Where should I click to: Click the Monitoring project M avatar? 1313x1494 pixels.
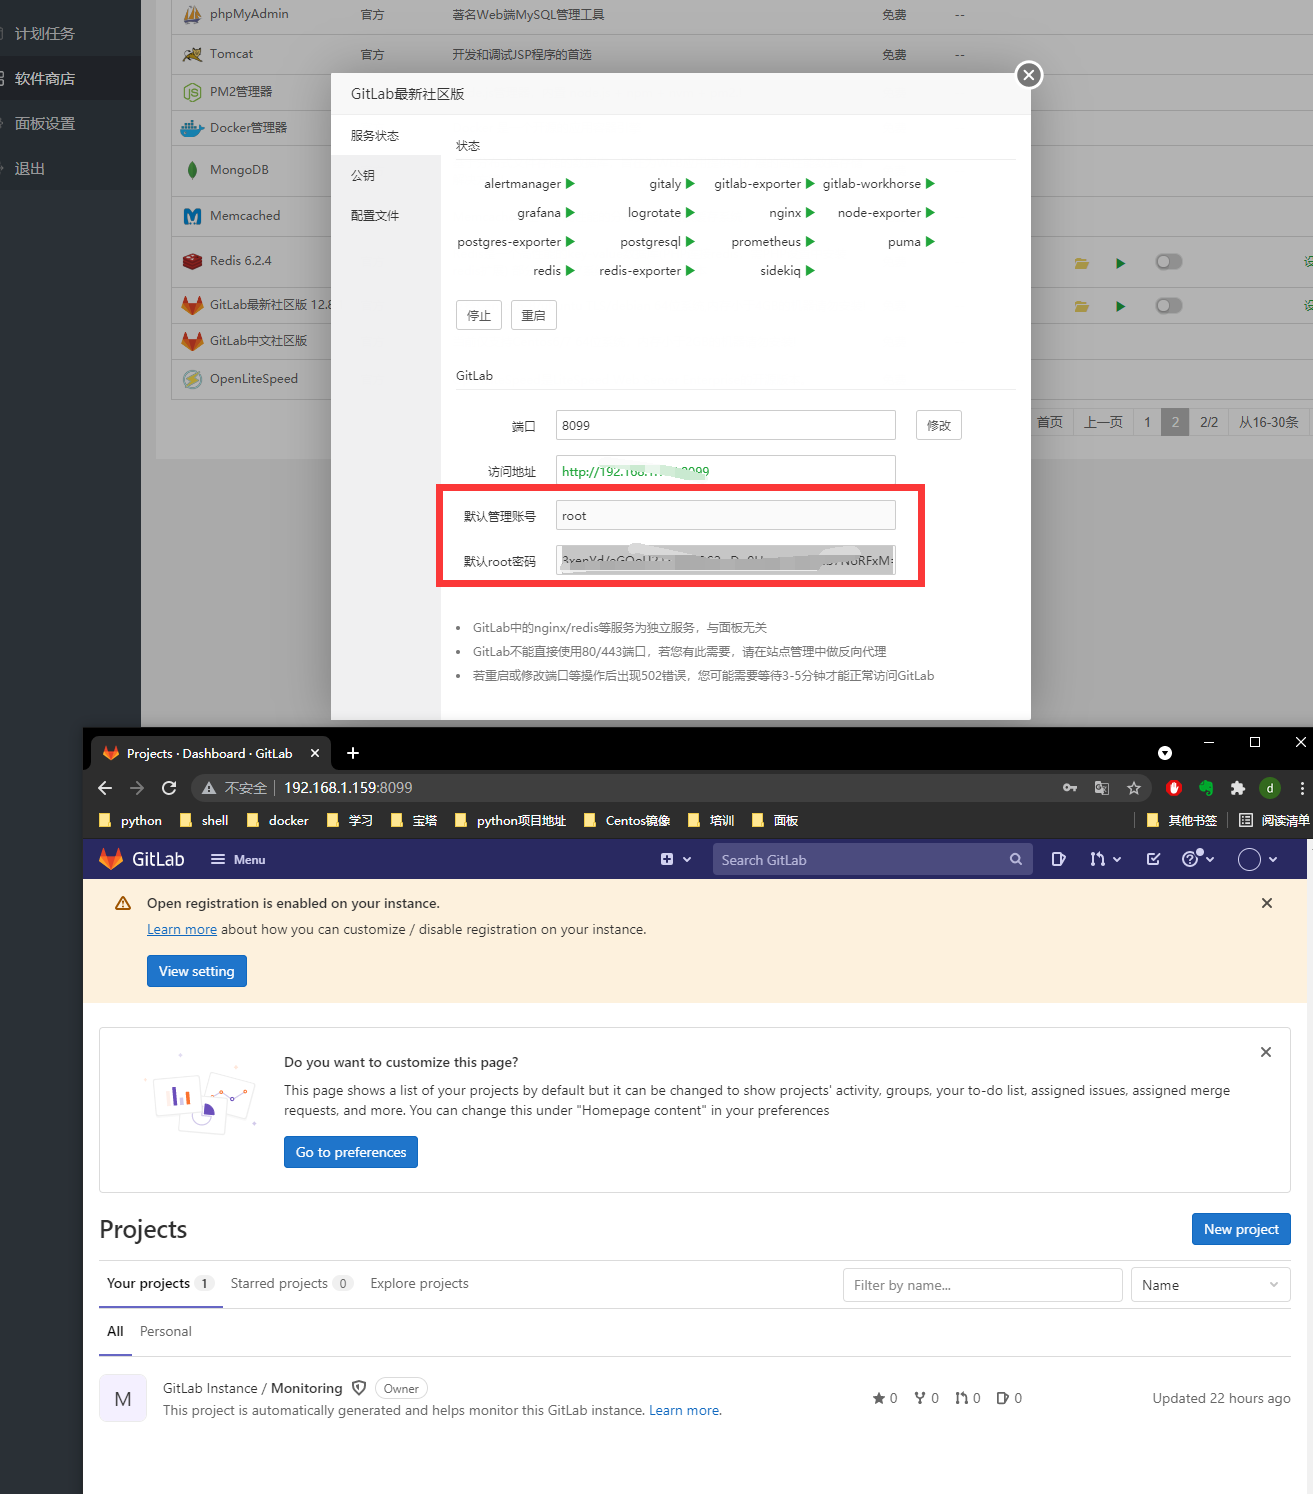pos(123,1398)
